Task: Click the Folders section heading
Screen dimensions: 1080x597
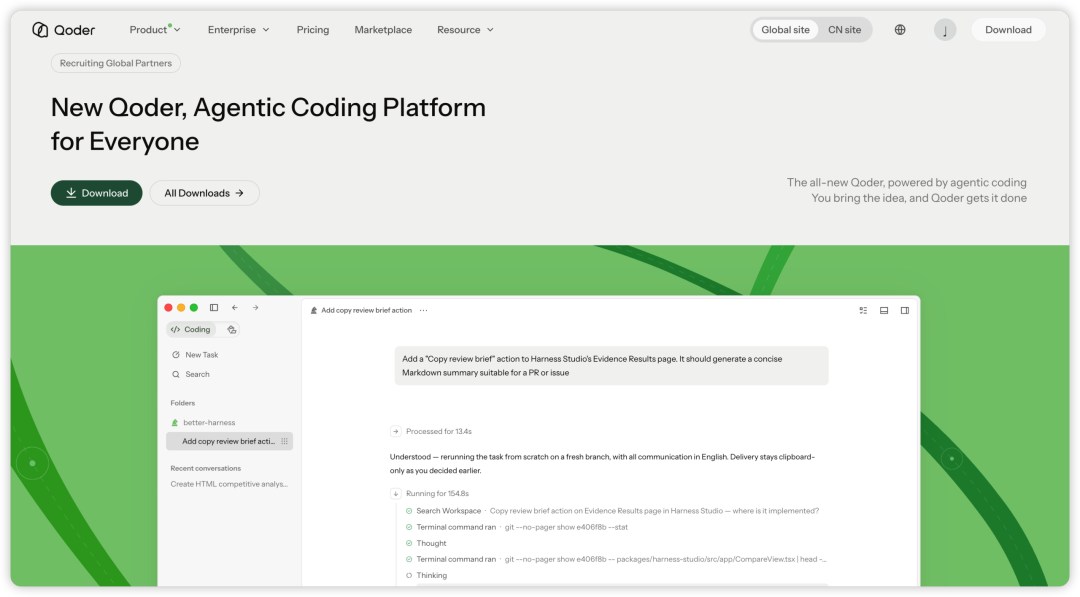Action: coord(183,403)
